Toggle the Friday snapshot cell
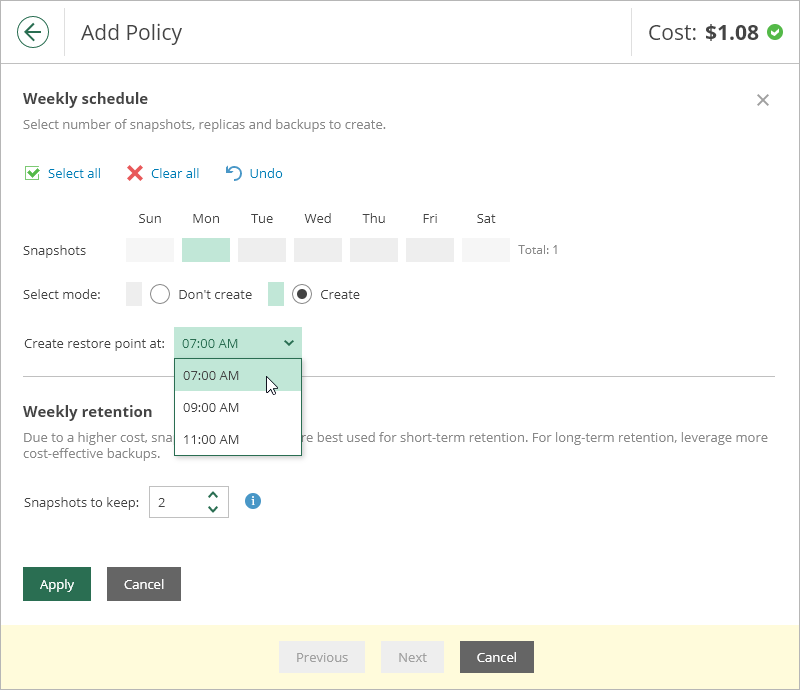Viewport: 800px width, 690px height. click(430, 250)
